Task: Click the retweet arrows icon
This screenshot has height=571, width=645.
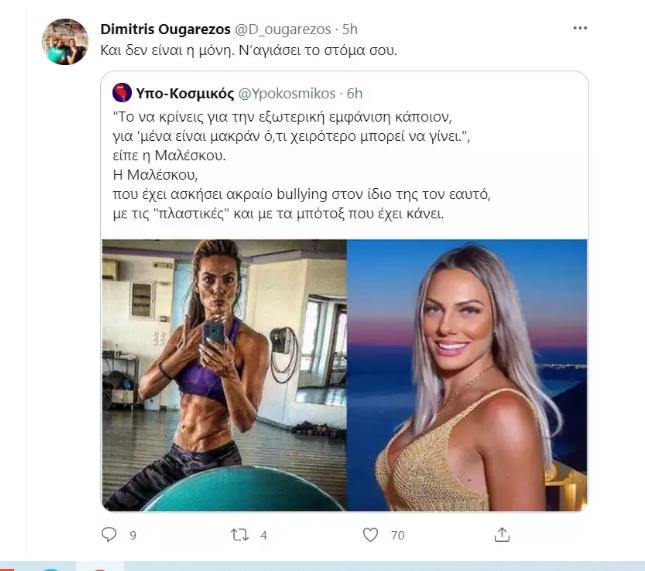Action: 239,535
